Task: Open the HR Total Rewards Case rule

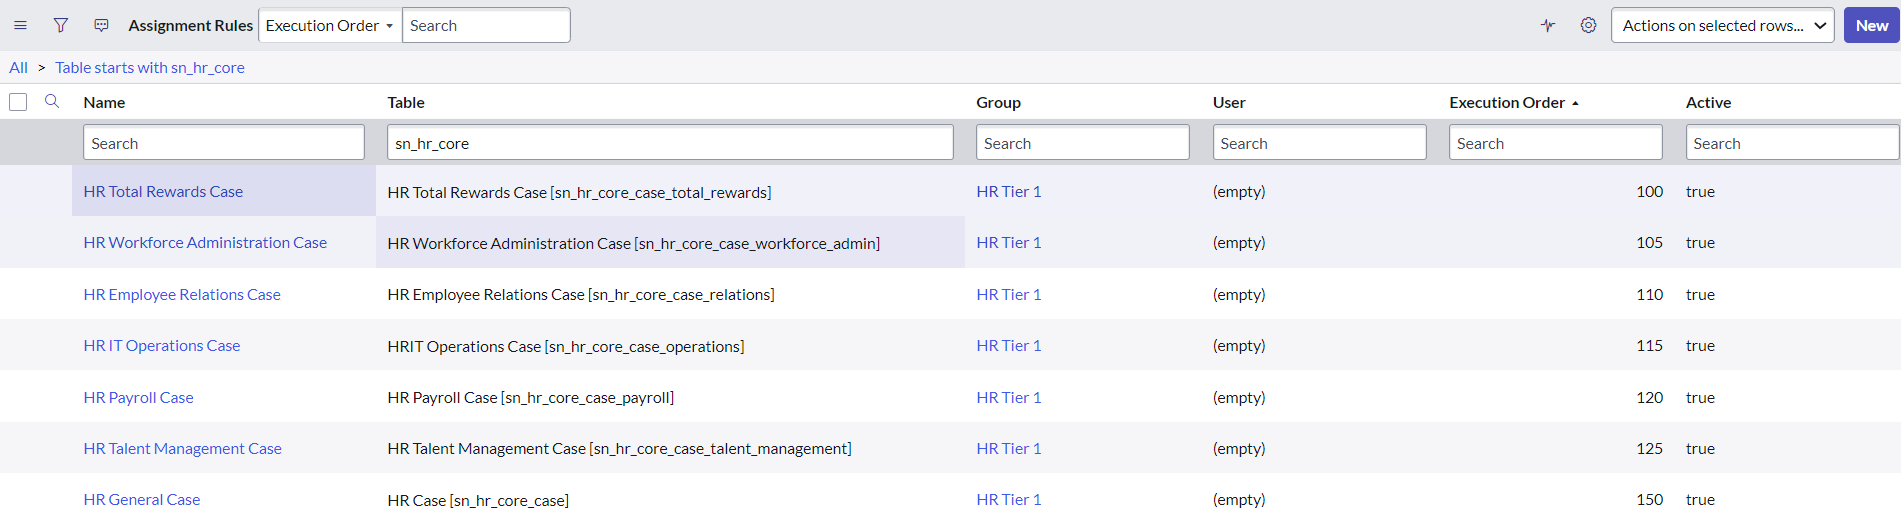Action: [x=163, y=191]
